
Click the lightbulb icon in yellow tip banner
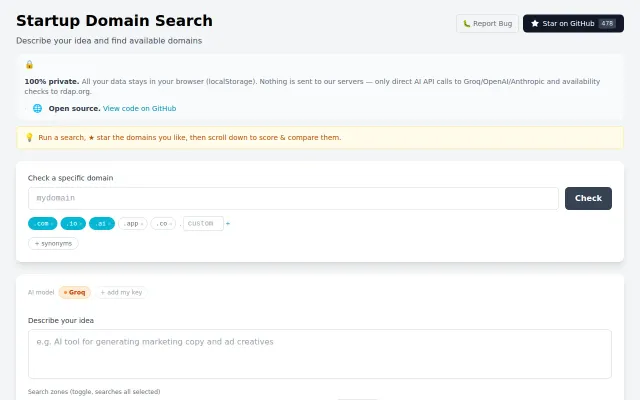pos(29,138)
